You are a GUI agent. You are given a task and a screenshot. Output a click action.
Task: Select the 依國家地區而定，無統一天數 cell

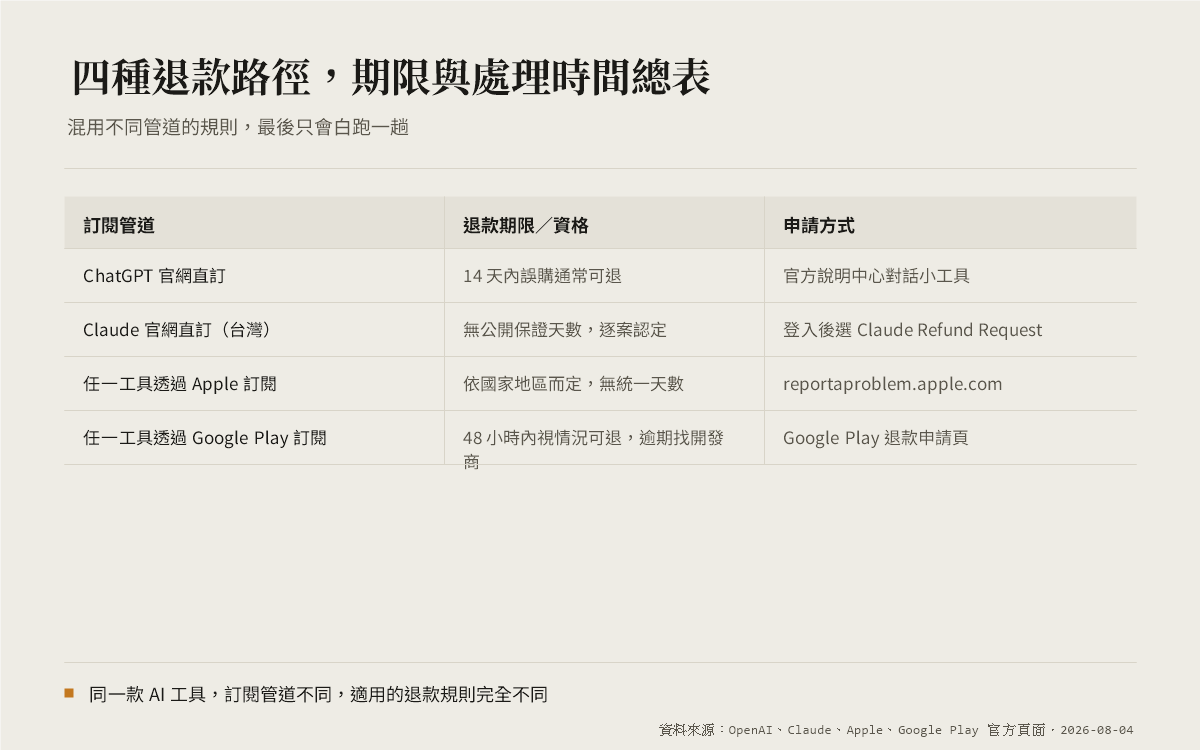tap(604, 384)
